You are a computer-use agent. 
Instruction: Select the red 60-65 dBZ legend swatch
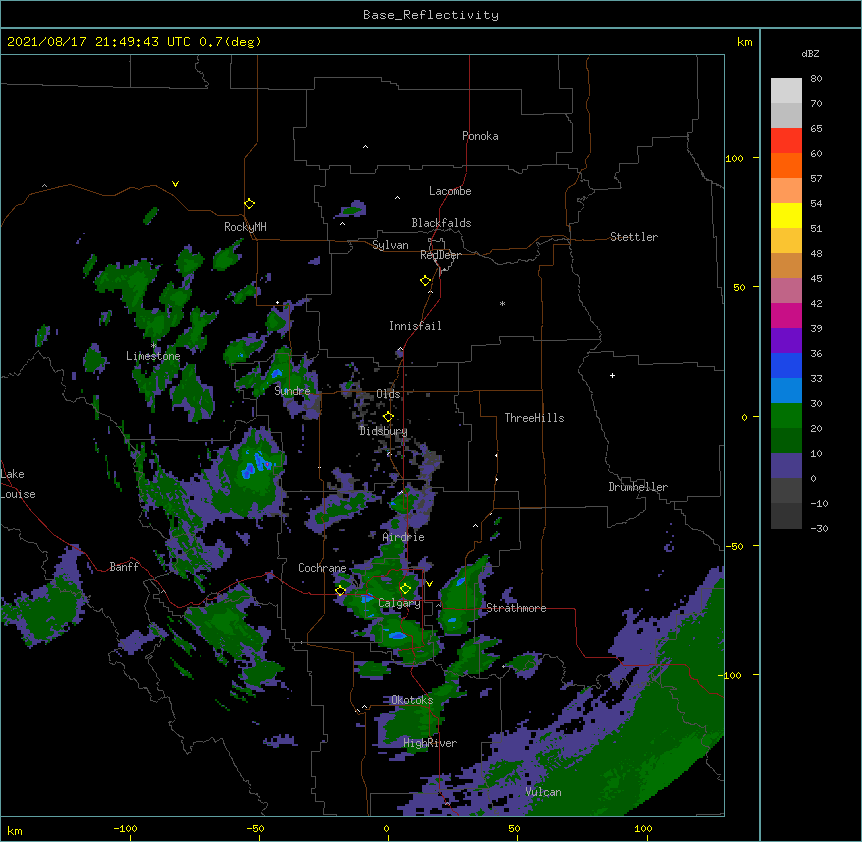pyautogui.click(x=786, y=140)
